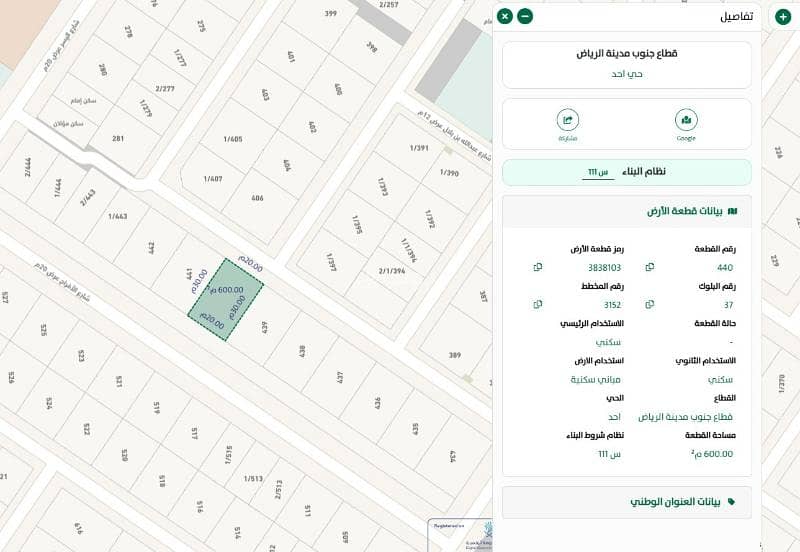Click the share (مشاركة) icon
The height and width of the screenshot is (552, 800).
[x=568, y=121]
